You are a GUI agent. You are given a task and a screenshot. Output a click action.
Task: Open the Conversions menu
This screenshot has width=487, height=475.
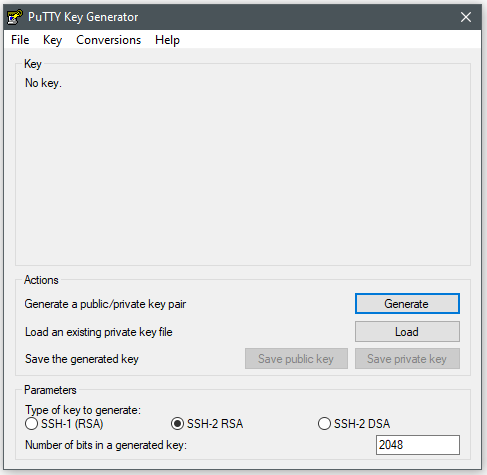pos(109,40)
